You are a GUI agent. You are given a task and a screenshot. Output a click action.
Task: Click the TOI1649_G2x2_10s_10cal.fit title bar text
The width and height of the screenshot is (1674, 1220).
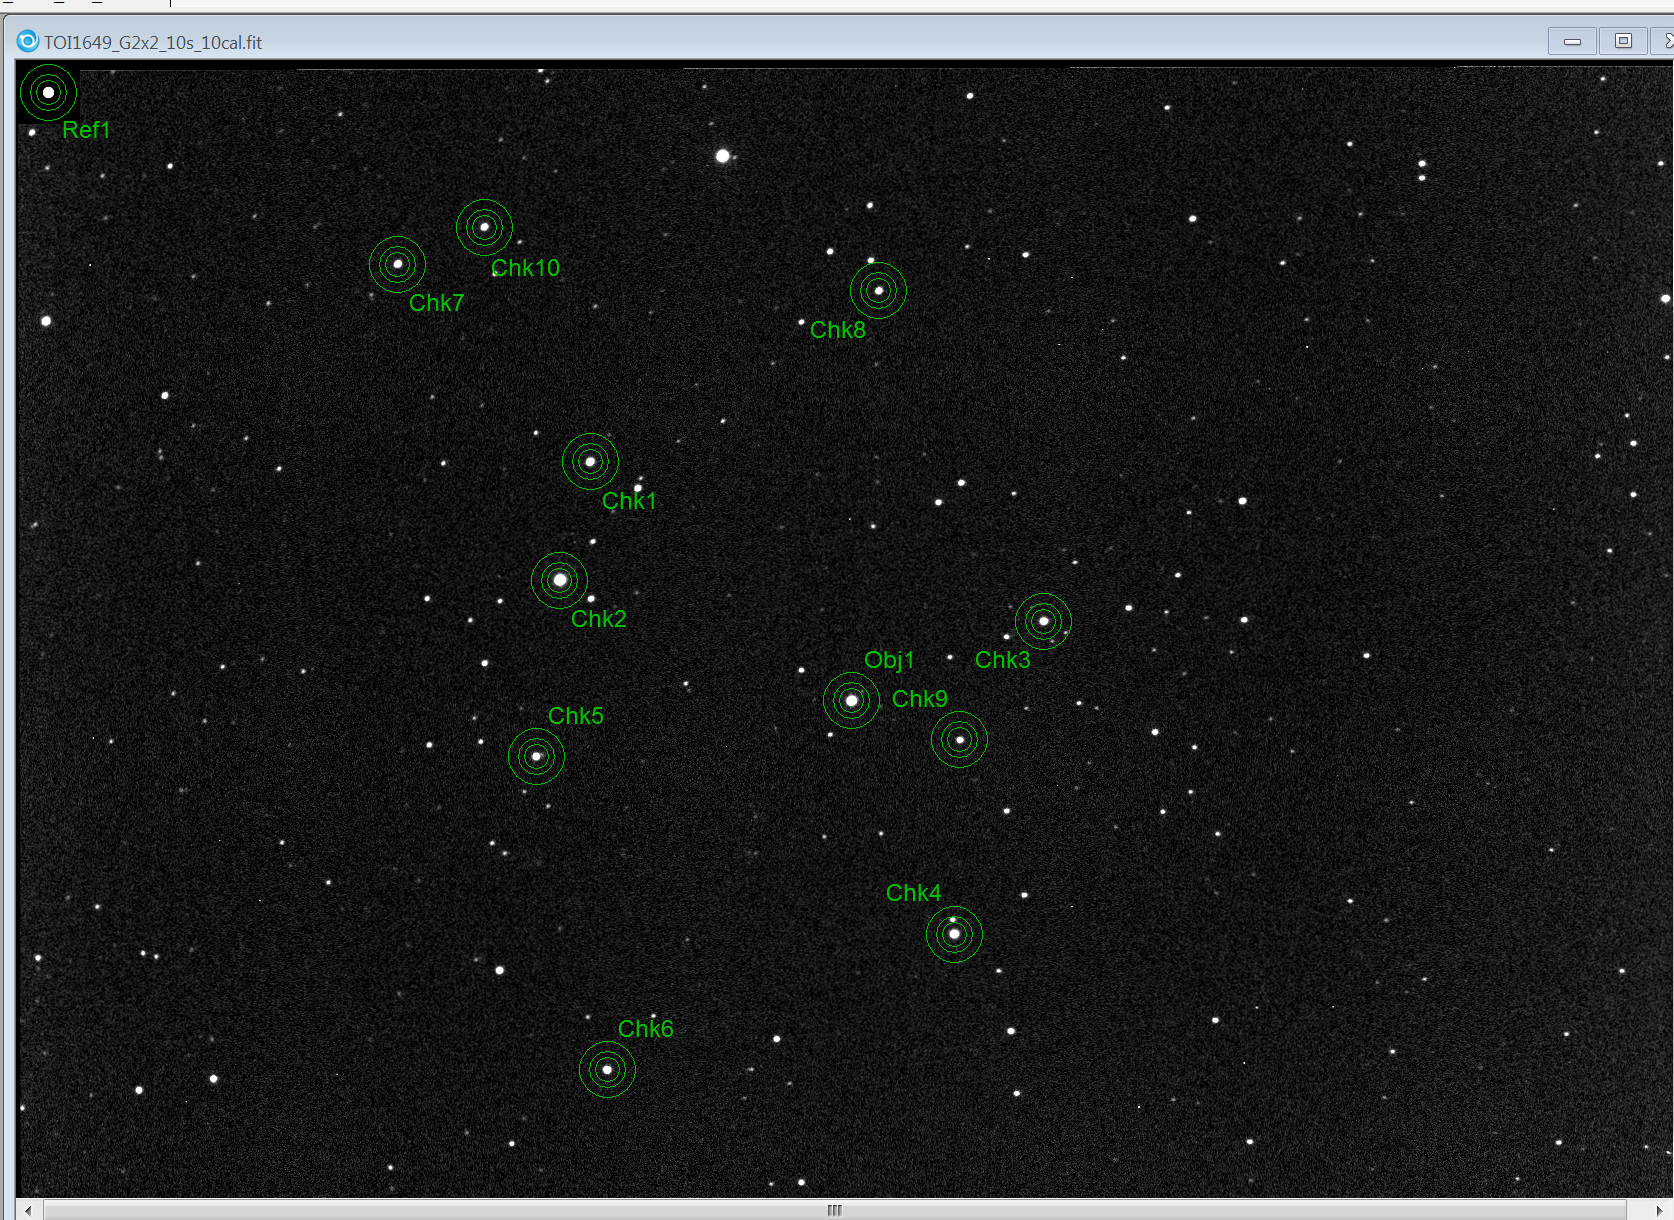click(x=153, y=42)
